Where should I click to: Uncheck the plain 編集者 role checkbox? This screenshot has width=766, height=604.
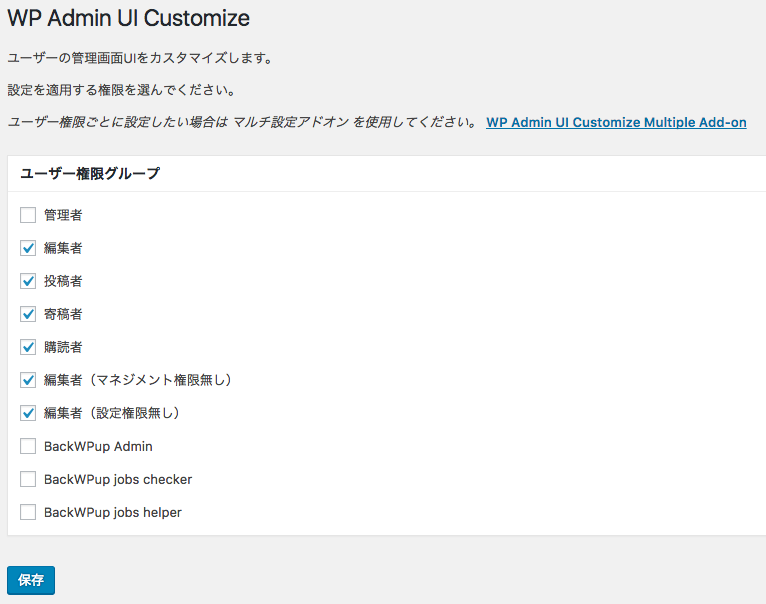[x=28, y=248]
